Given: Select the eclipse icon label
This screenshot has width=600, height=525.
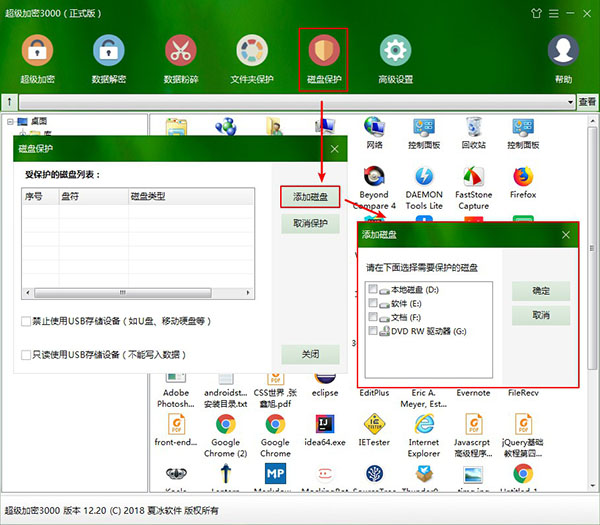Looking at the screenshot, I should [325, 393].
